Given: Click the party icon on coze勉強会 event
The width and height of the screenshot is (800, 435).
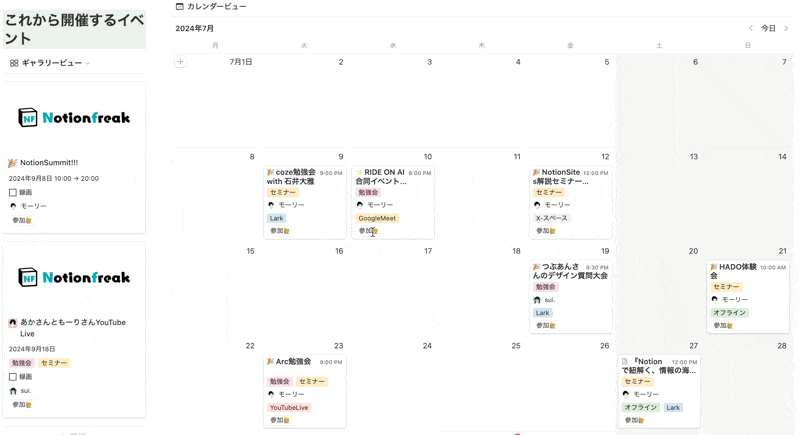Looking at the screenshot, I should coord(270,172).
